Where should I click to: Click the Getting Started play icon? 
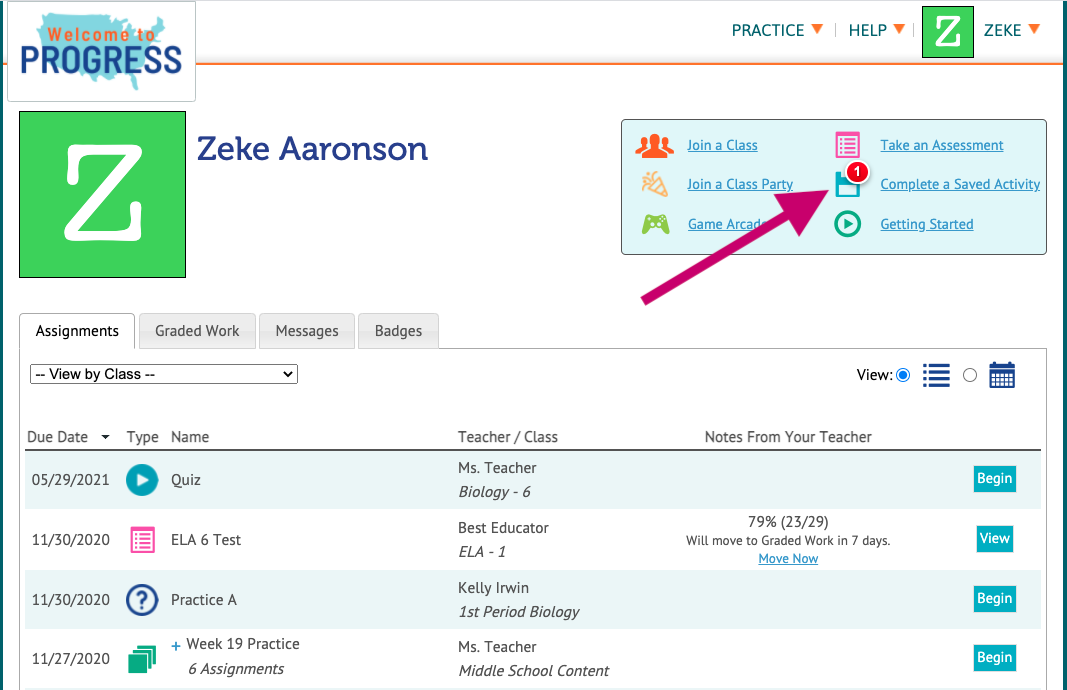pos(847,224)
